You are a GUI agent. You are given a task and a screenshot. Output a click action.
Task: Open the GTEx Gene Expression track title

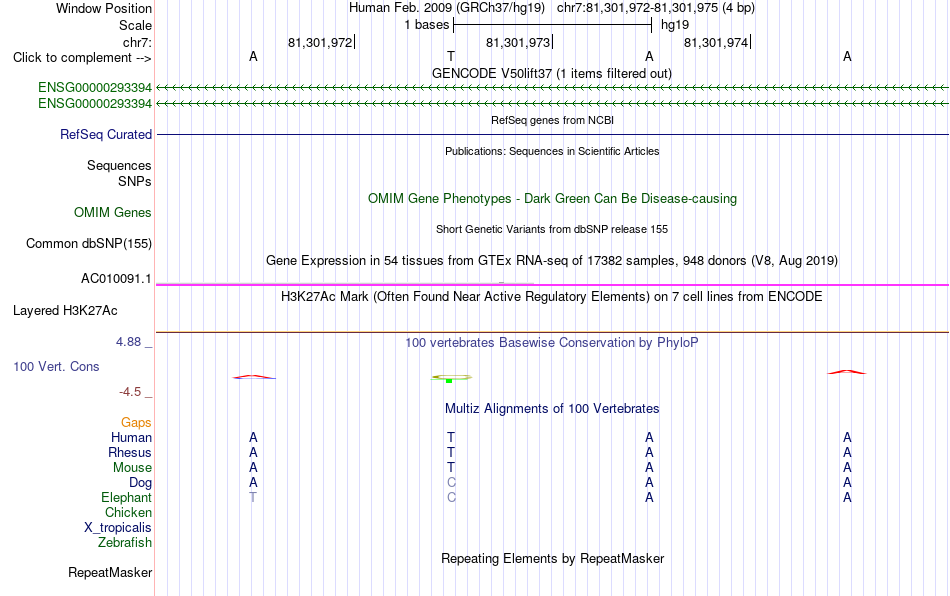[552, 260]
